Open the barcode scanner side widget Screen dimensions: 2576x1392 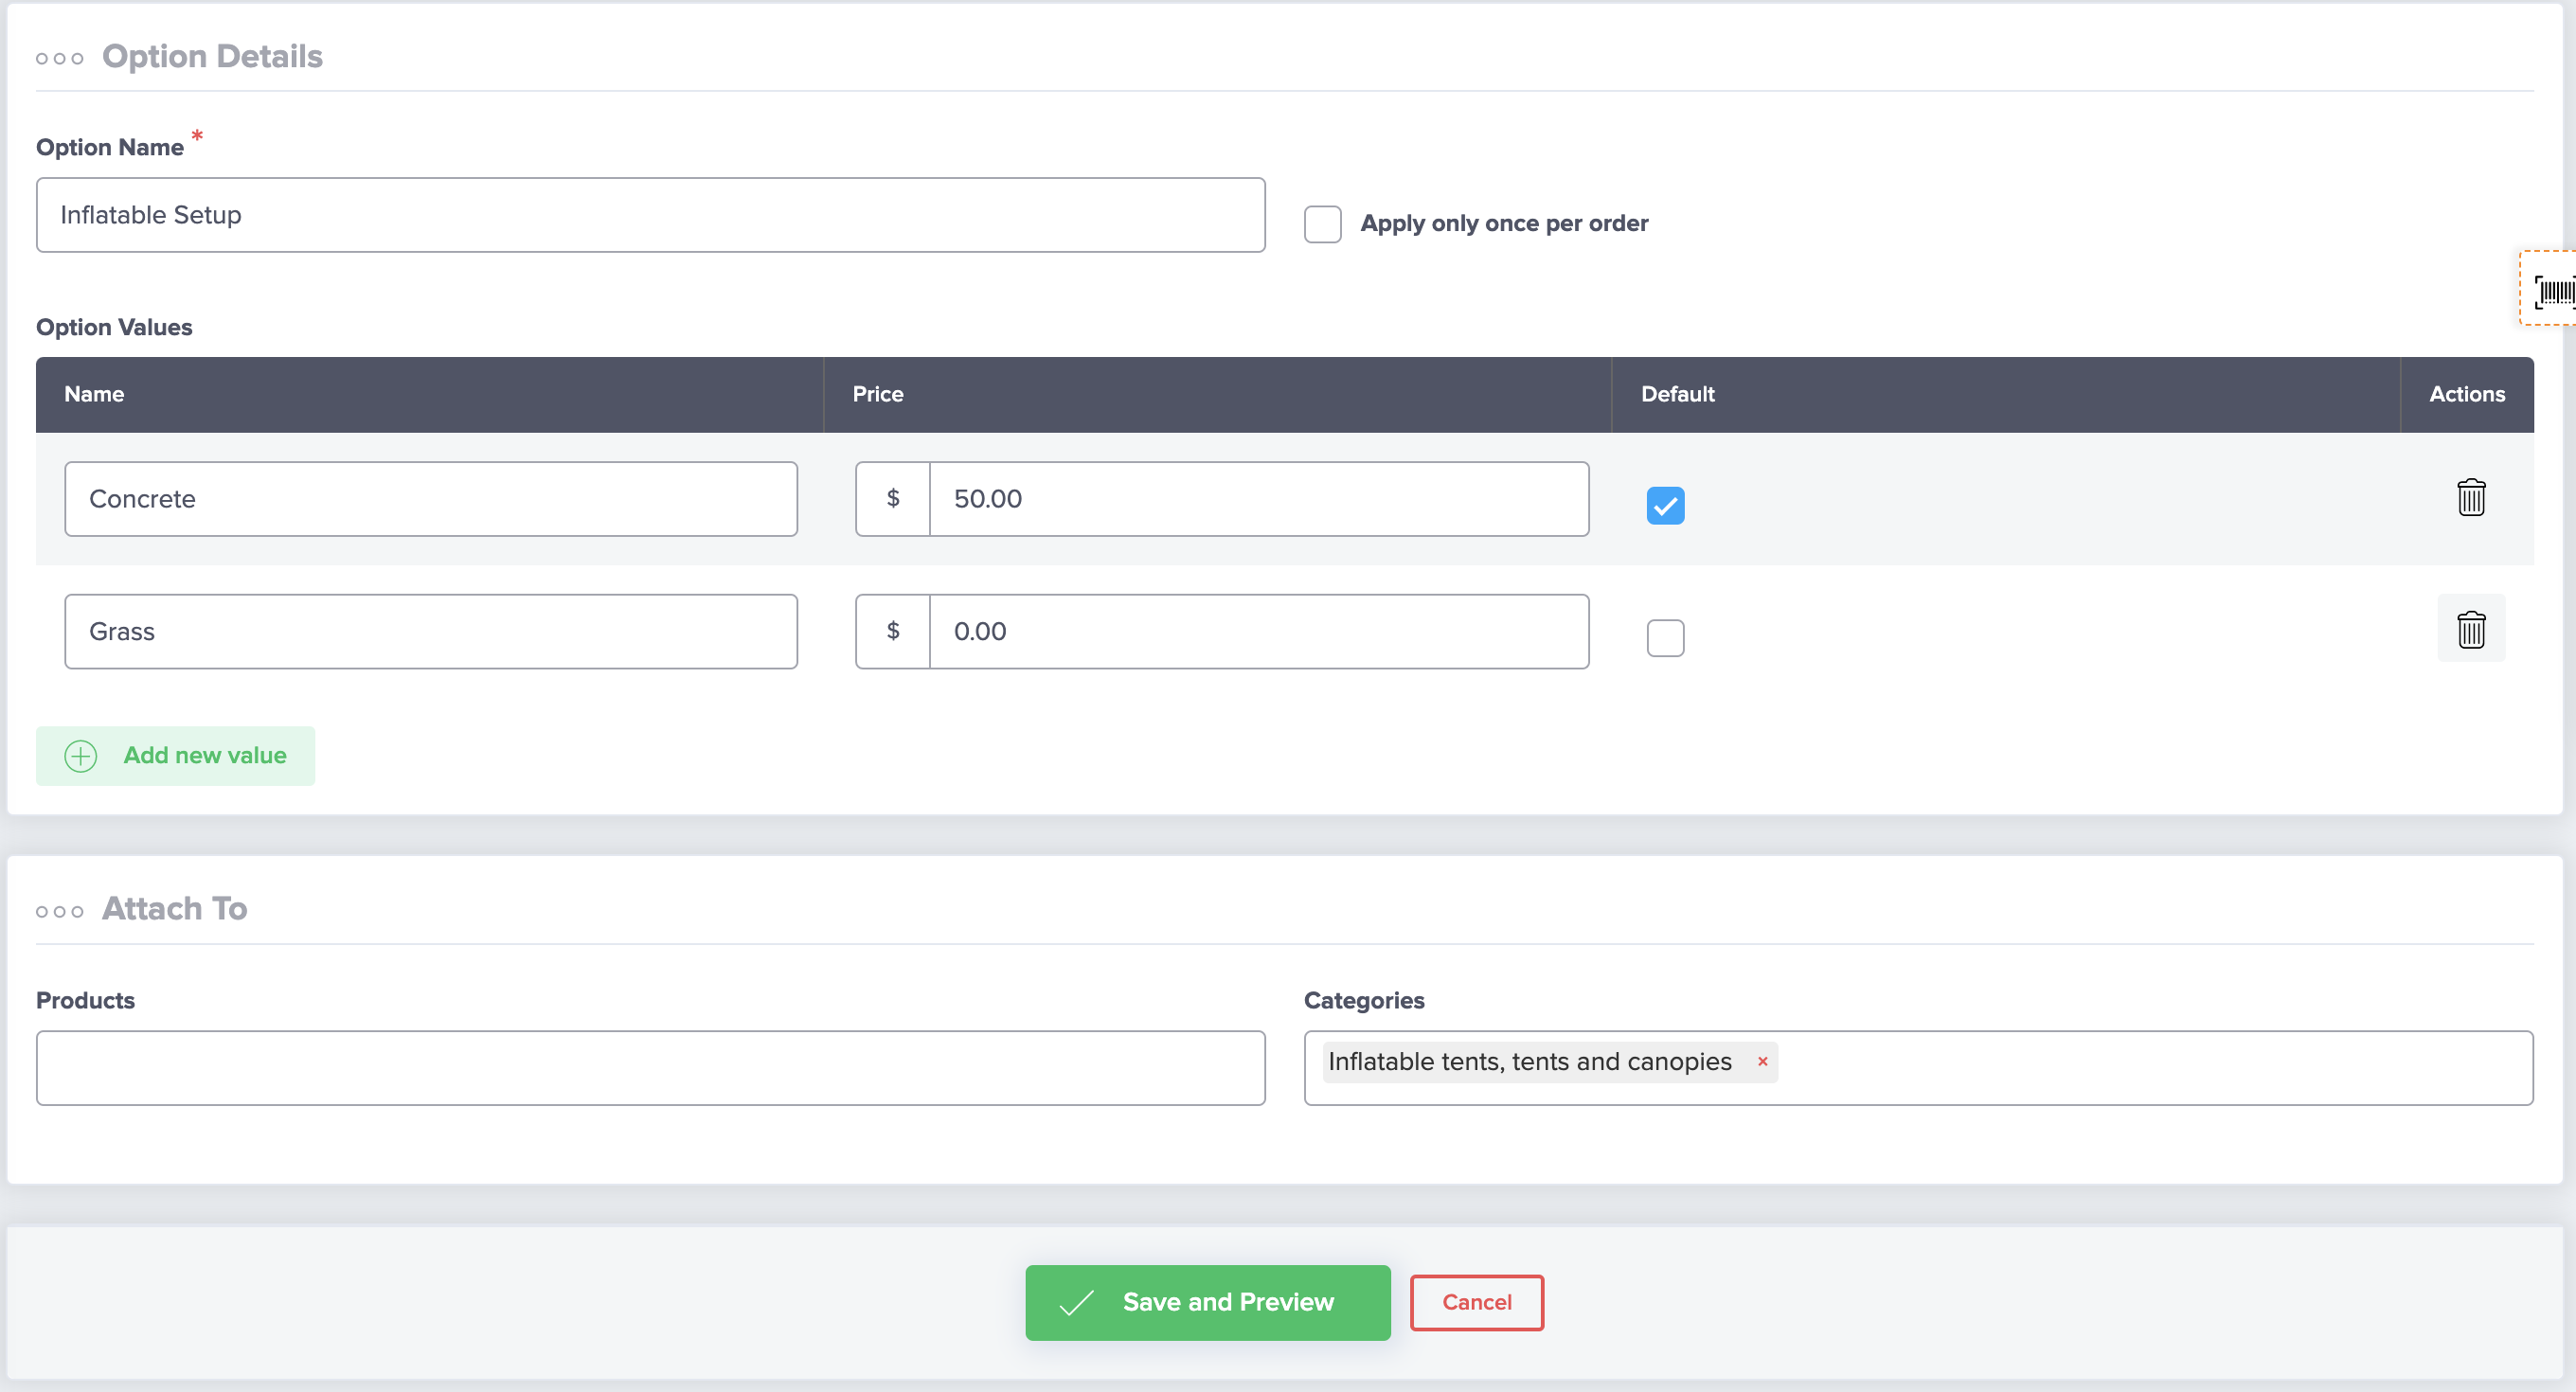[2553, 291]
